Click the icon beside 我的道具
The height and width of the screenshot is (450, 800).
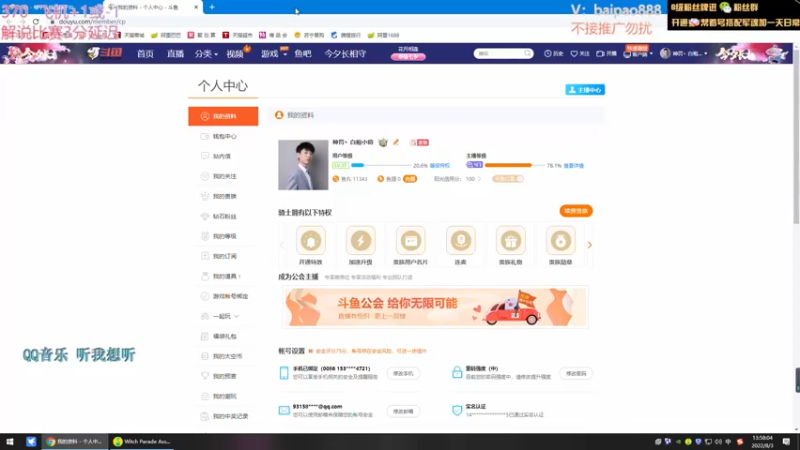click(x=205, y=276)
